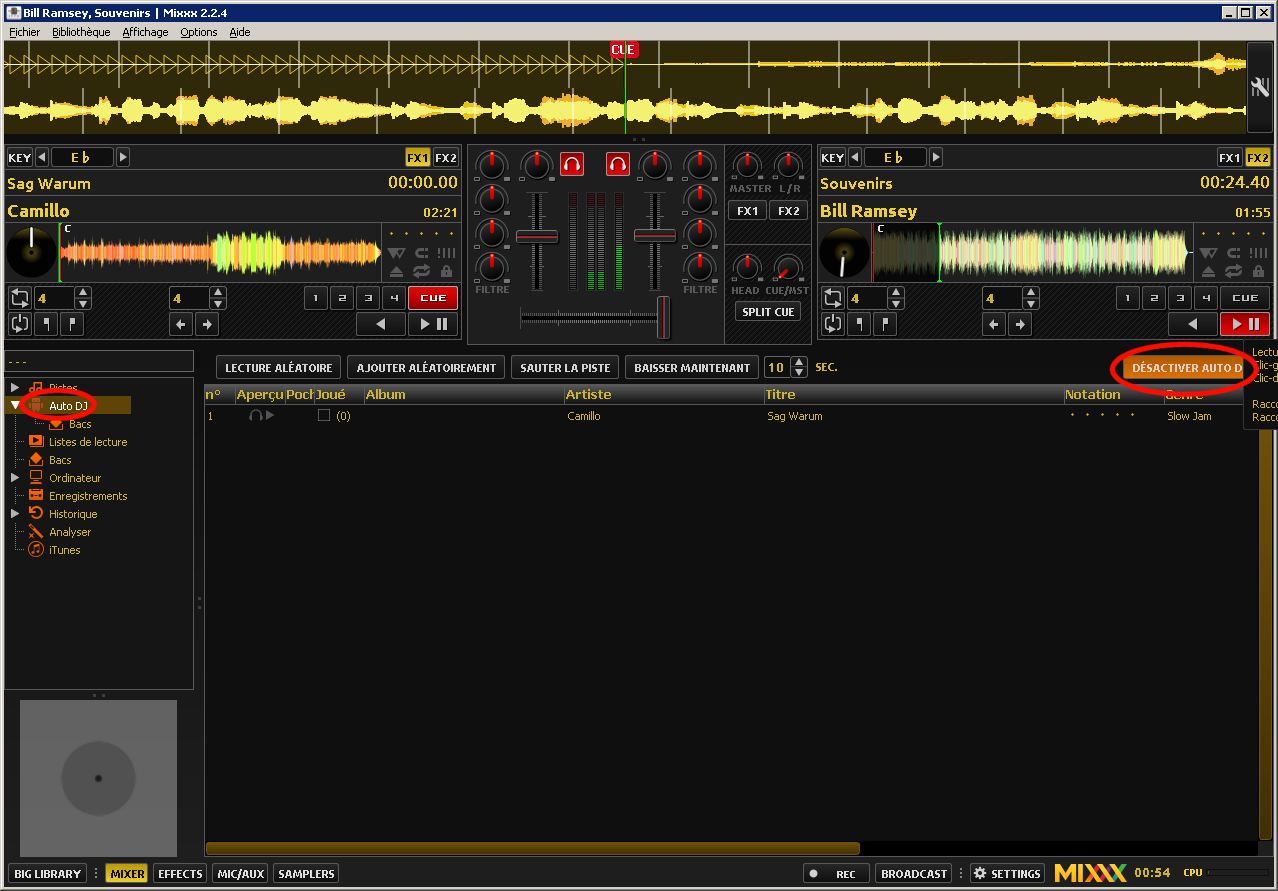The width and height of the screenshot is (1278, 891).
Task: Set loop-out marker on Bill Ramsey deck
Action: coord(885,324)
